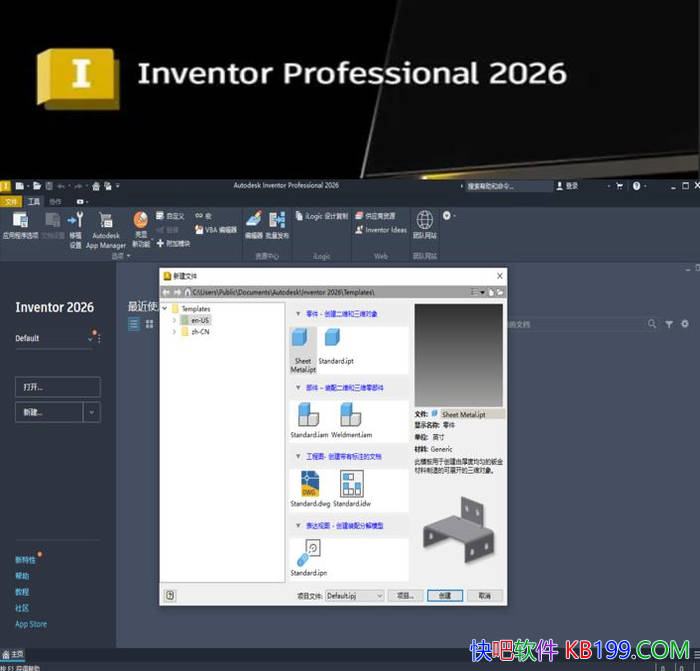This screenshot has height=671, width=700.
Task: Switch recent files to list view
Action: click(133, 324)
